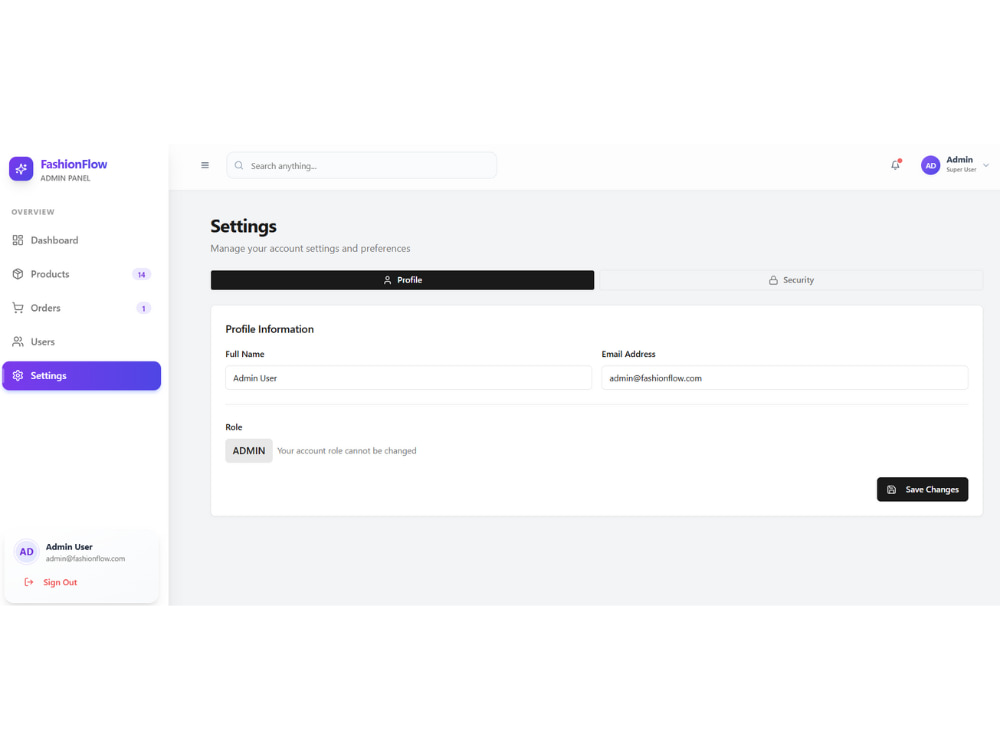The height and width of the screenshot is (750, 1000).
Task: Click the Orders cart icon
Action: (x=18, y=308)
